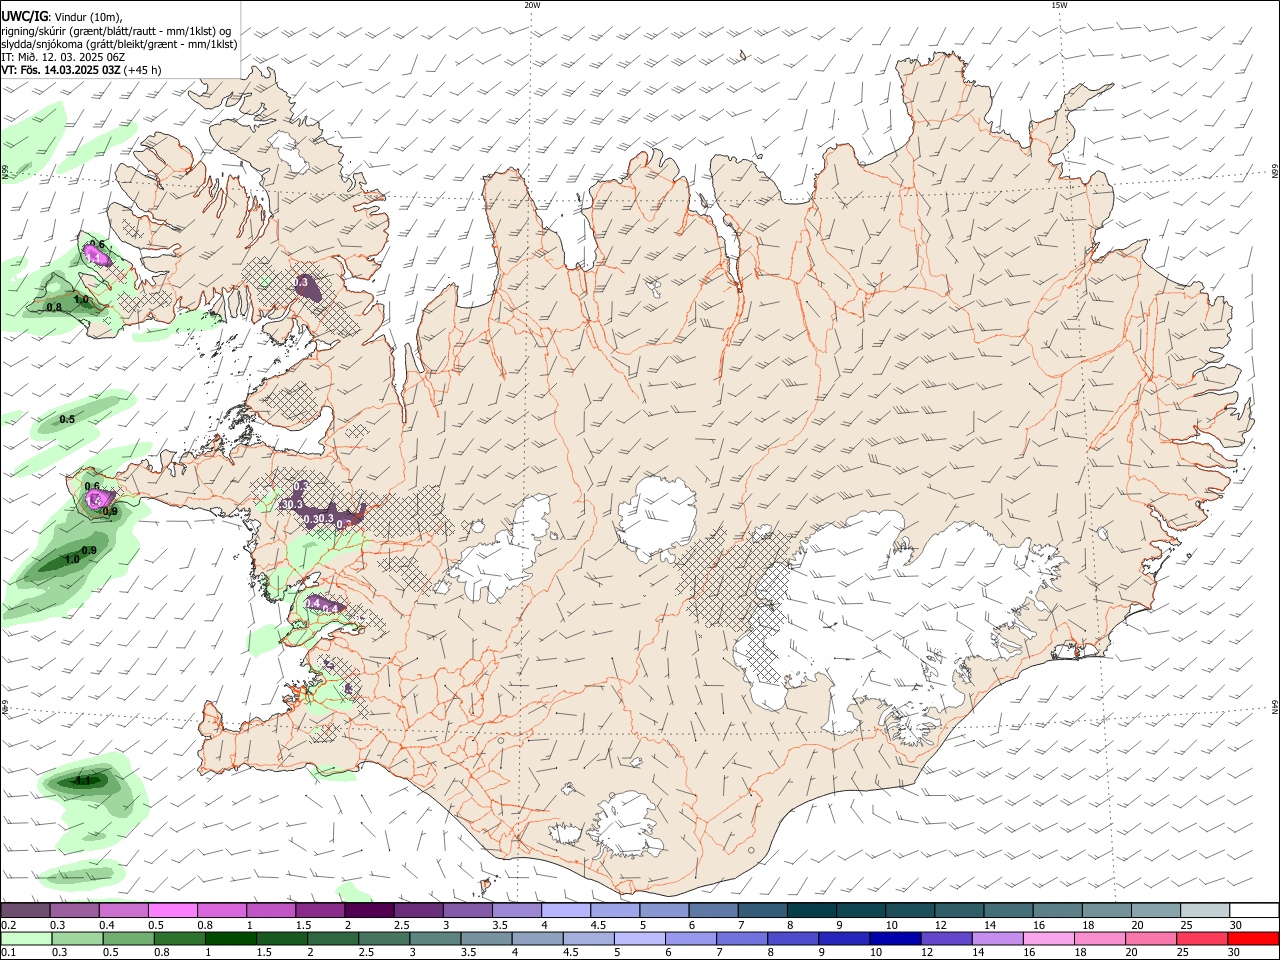Select the '0.1' label in the rain scale

pos(7,952)
